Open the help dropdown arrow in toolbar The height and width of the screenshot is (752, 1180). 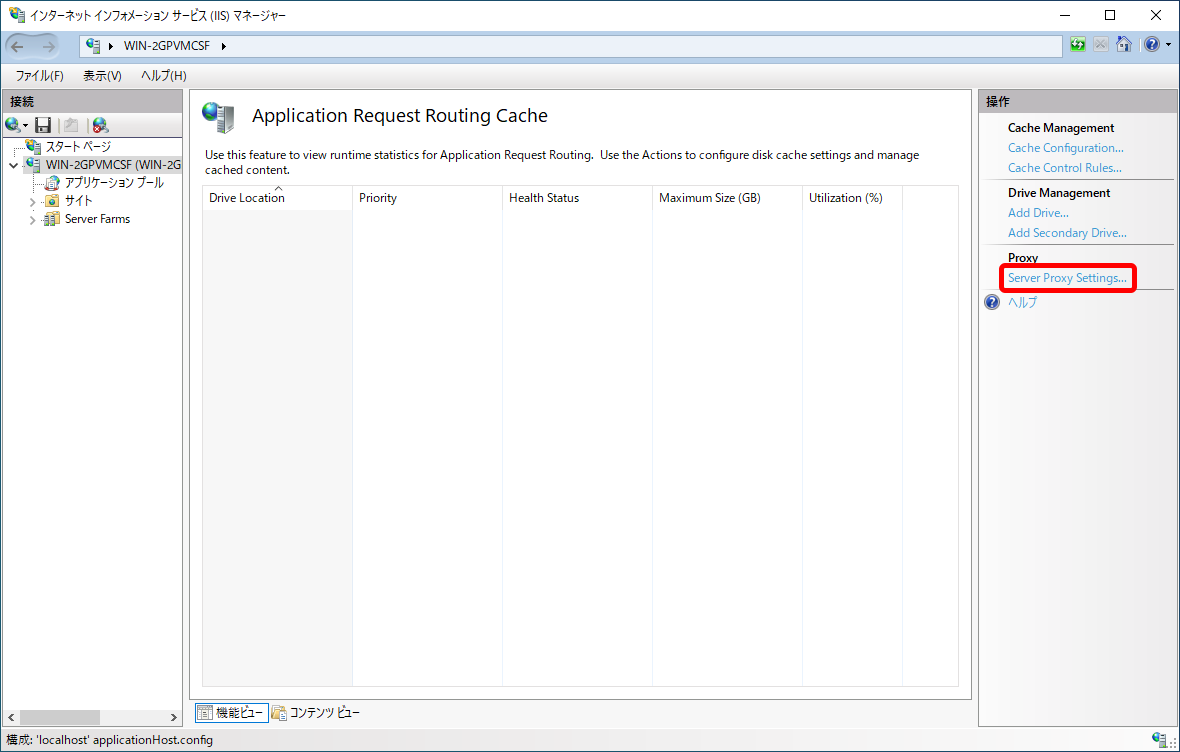(x=1168, y=46)
